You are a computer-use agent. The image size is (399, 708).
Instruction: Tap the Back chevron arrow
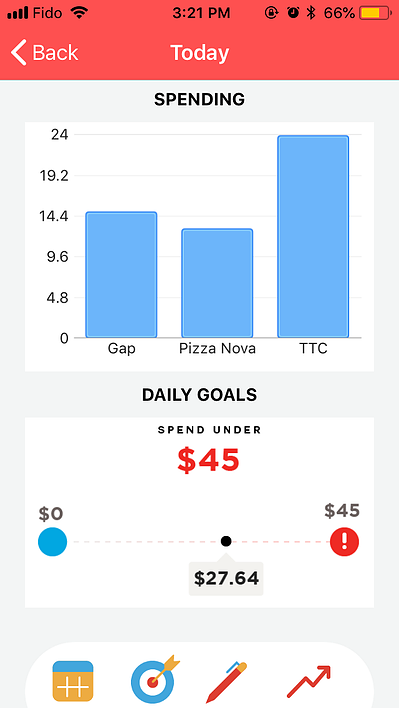tap(19, 53)
